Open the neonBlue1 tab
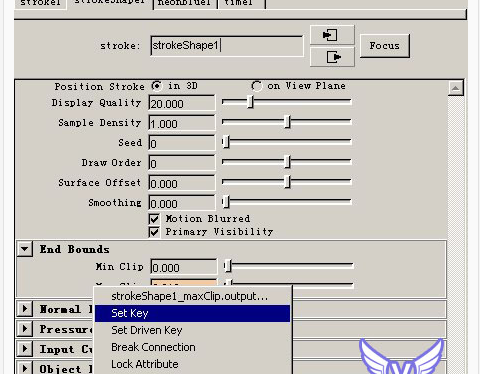The image size is (480, 374). [x=185, y=3]
